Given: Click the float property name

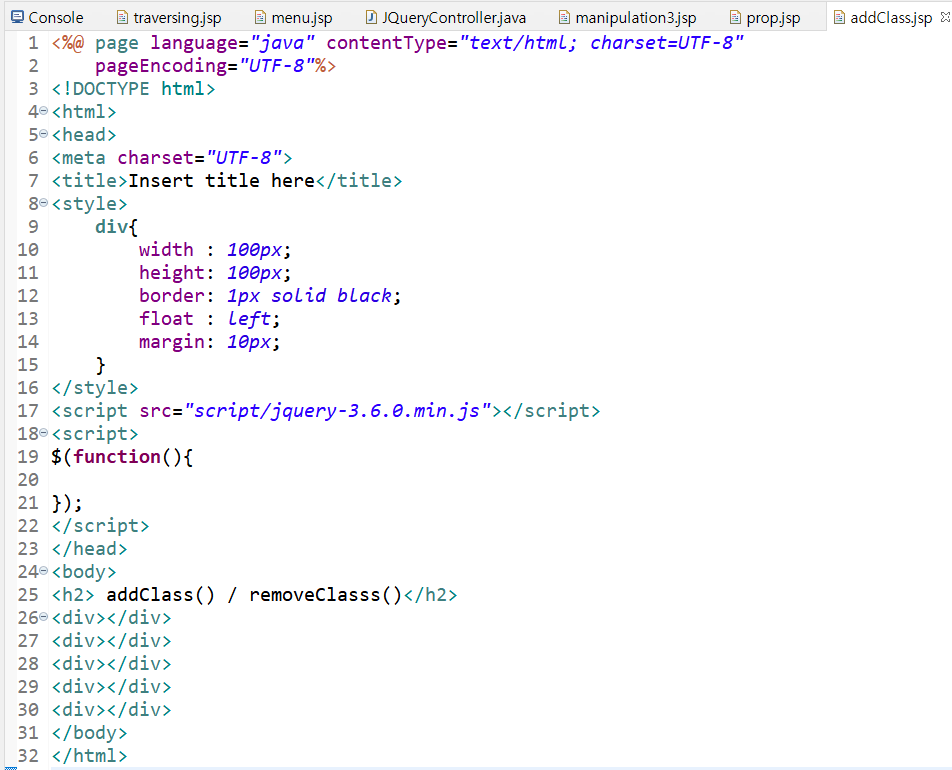Looking at the screenshot, I should (166, 318).
